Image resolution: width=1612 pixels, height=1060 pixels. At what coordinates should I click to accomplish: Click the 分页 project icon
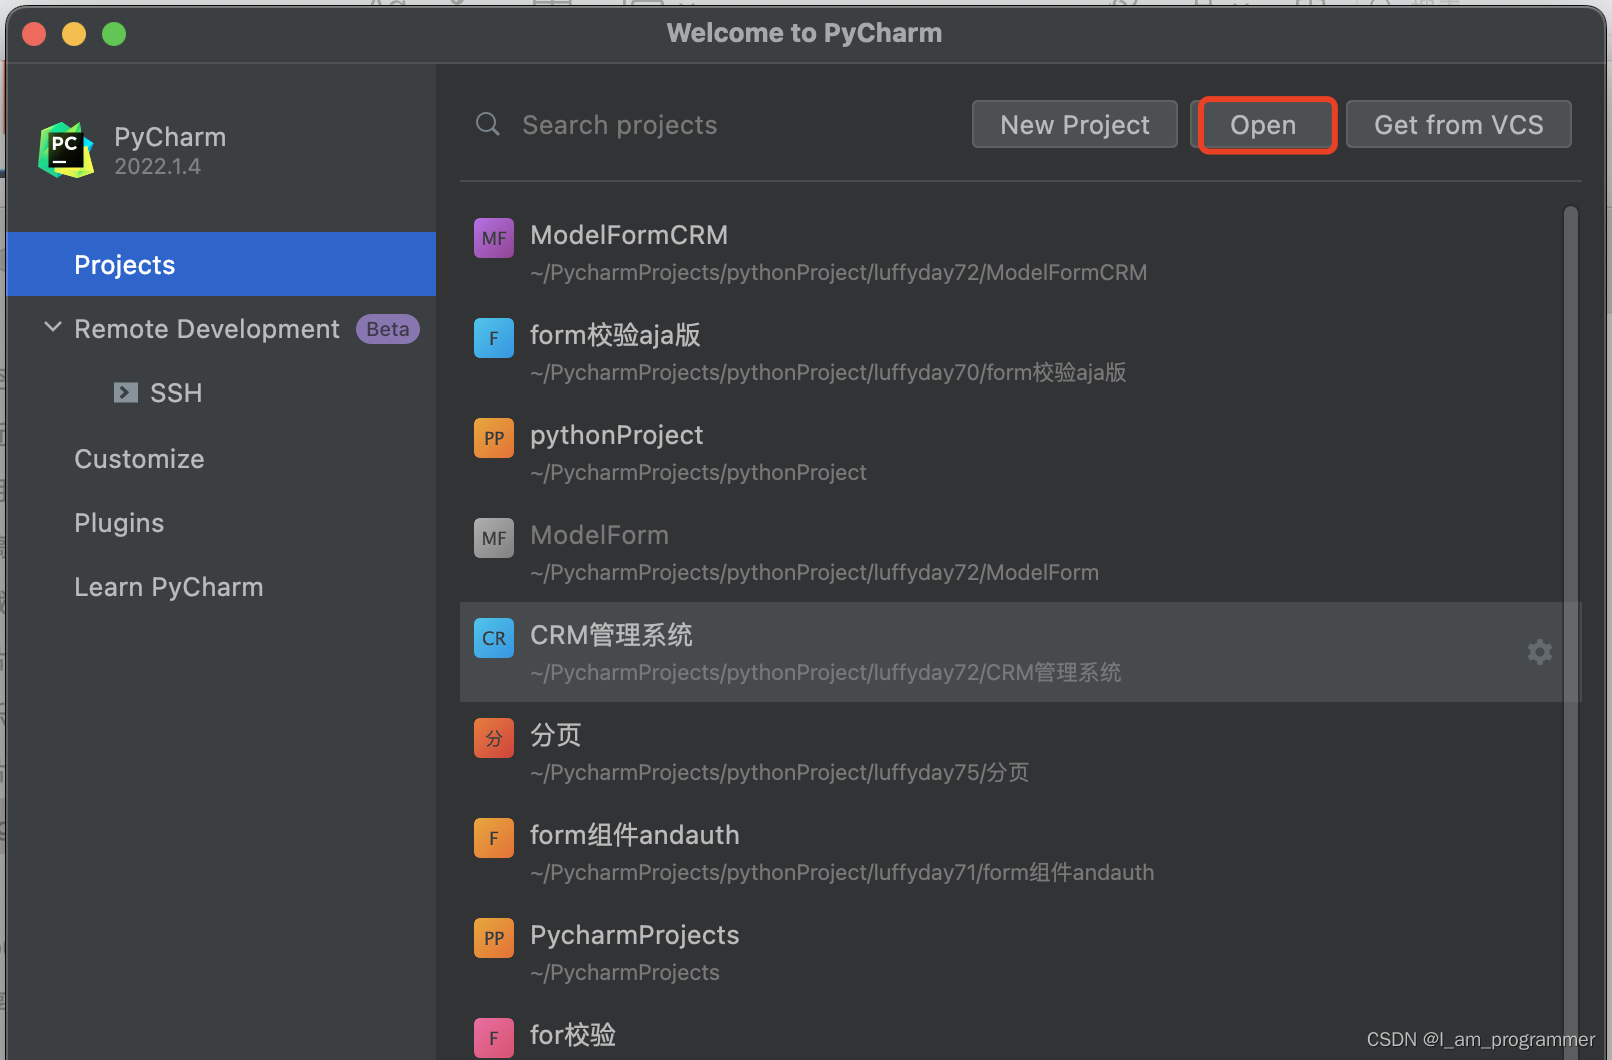[493, 737]
